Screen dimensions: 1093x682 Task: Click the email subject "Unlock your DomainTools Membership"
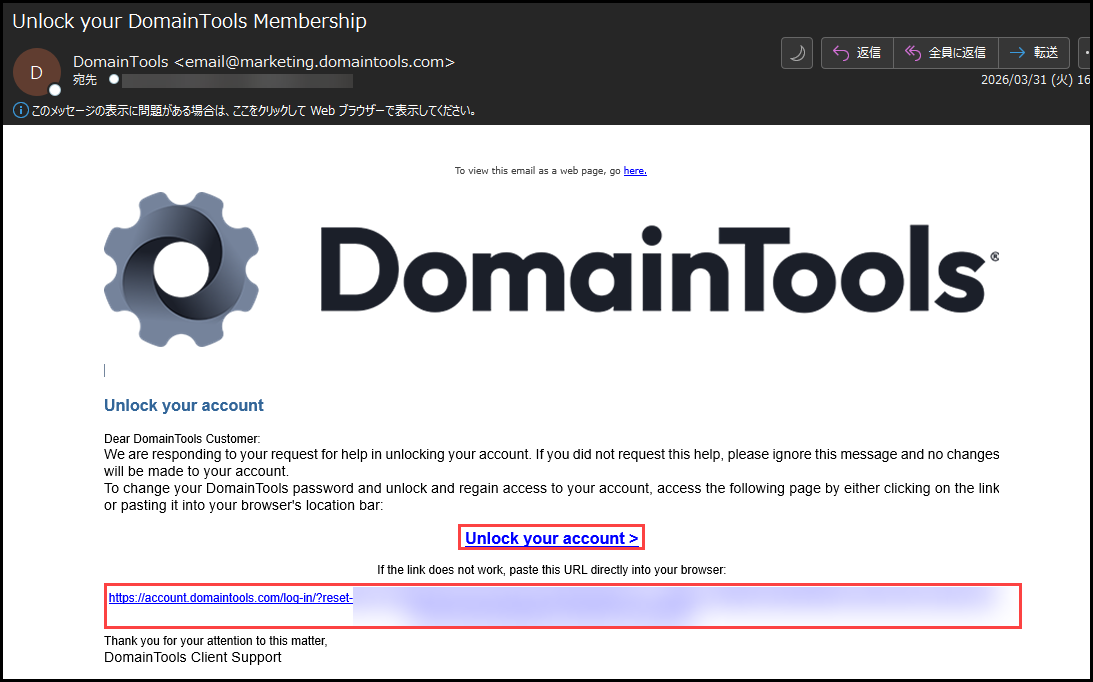[189, 21]
